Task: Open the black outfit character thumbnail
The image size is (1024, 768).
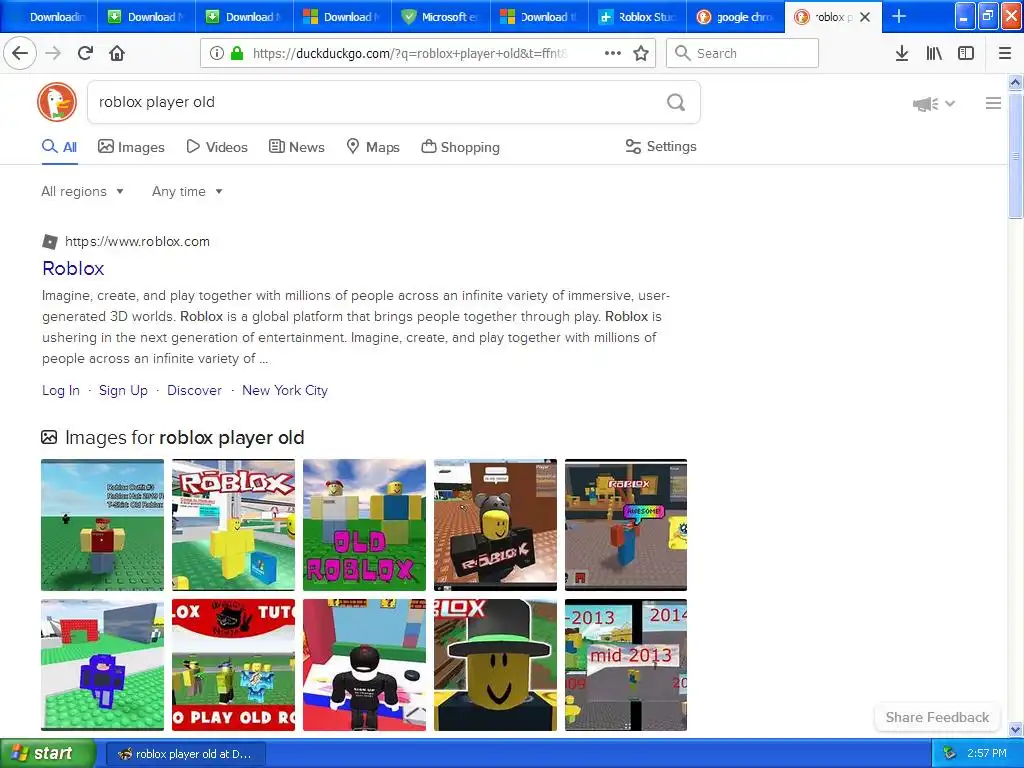Action: pyautogui.click(x=364, y=665)
